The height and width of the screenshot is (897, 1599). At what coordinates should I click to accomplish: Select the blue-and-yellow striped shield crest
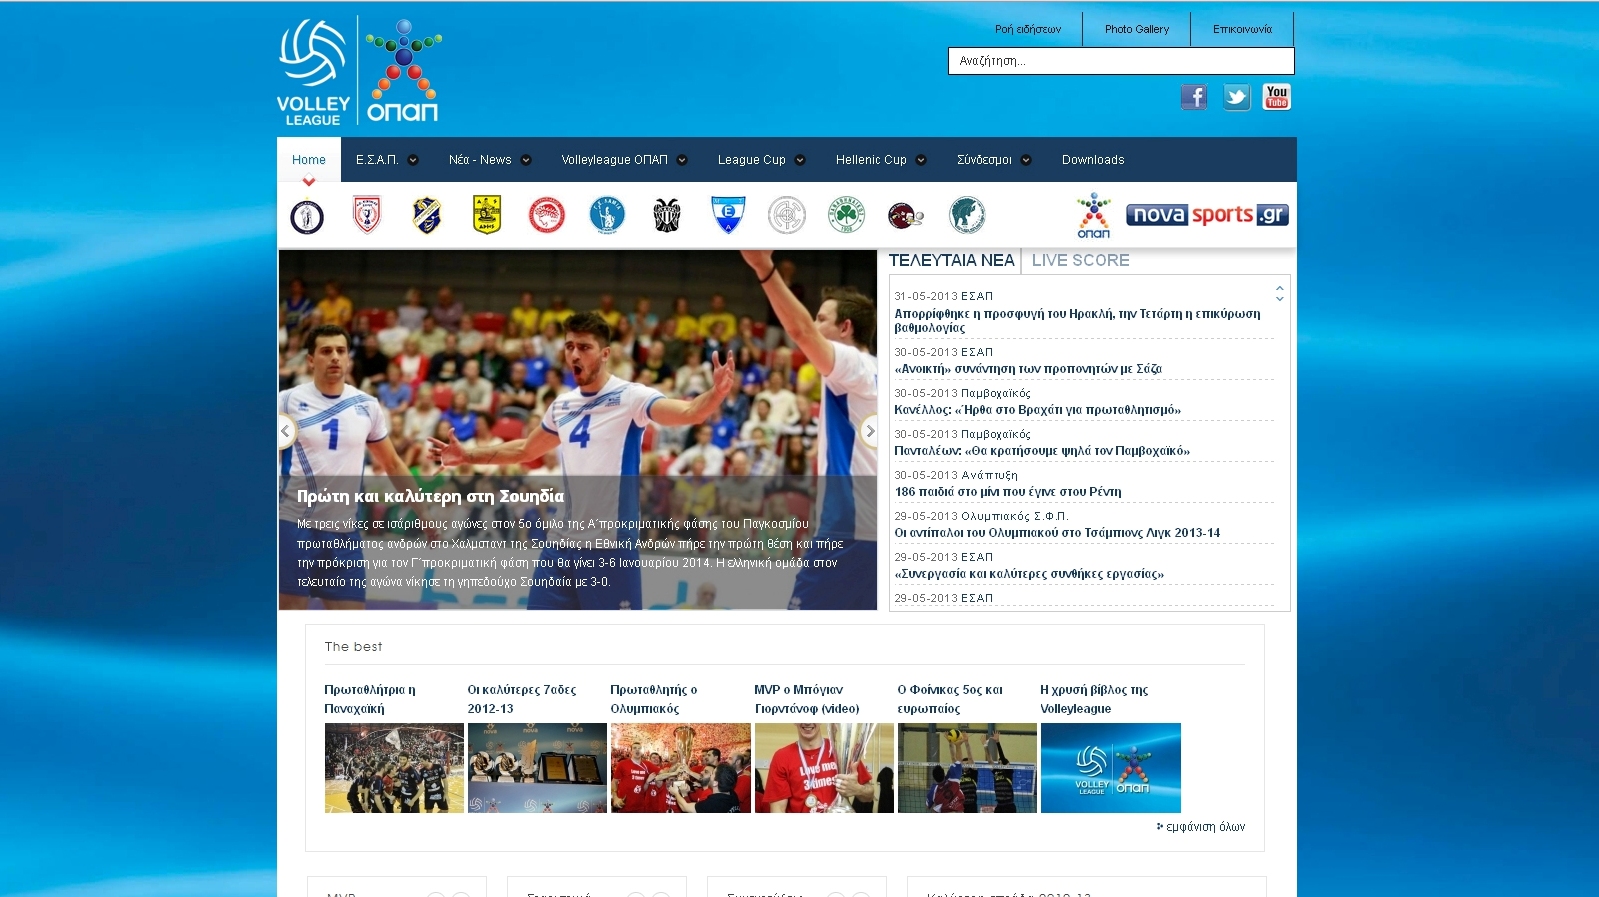point(427,215)
